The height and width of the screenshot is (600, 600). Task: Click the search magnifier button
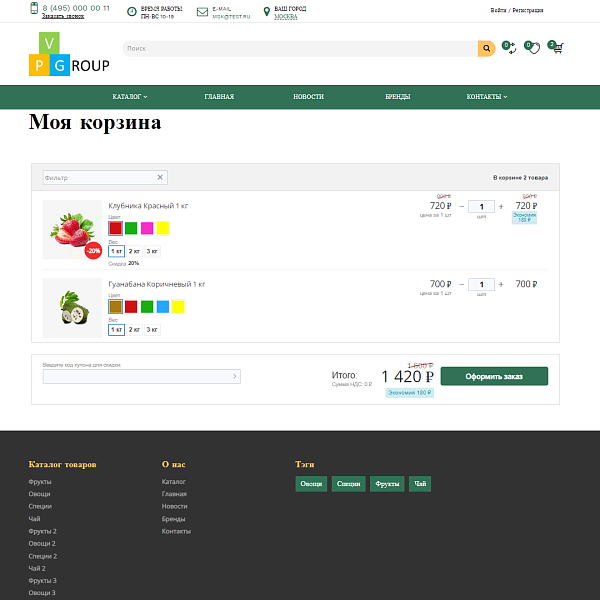pos(486,48)
